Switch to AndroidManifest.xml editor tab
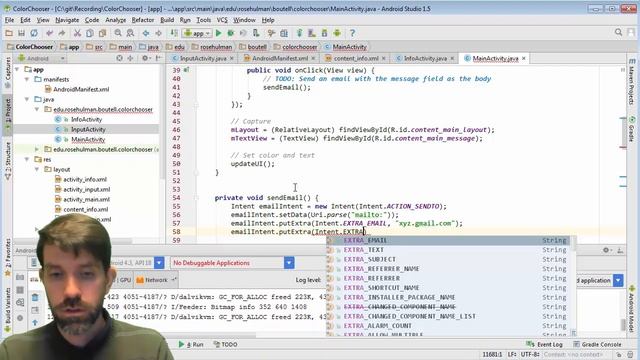This screenshot has width=640, height=360. (x=279, y=58)
